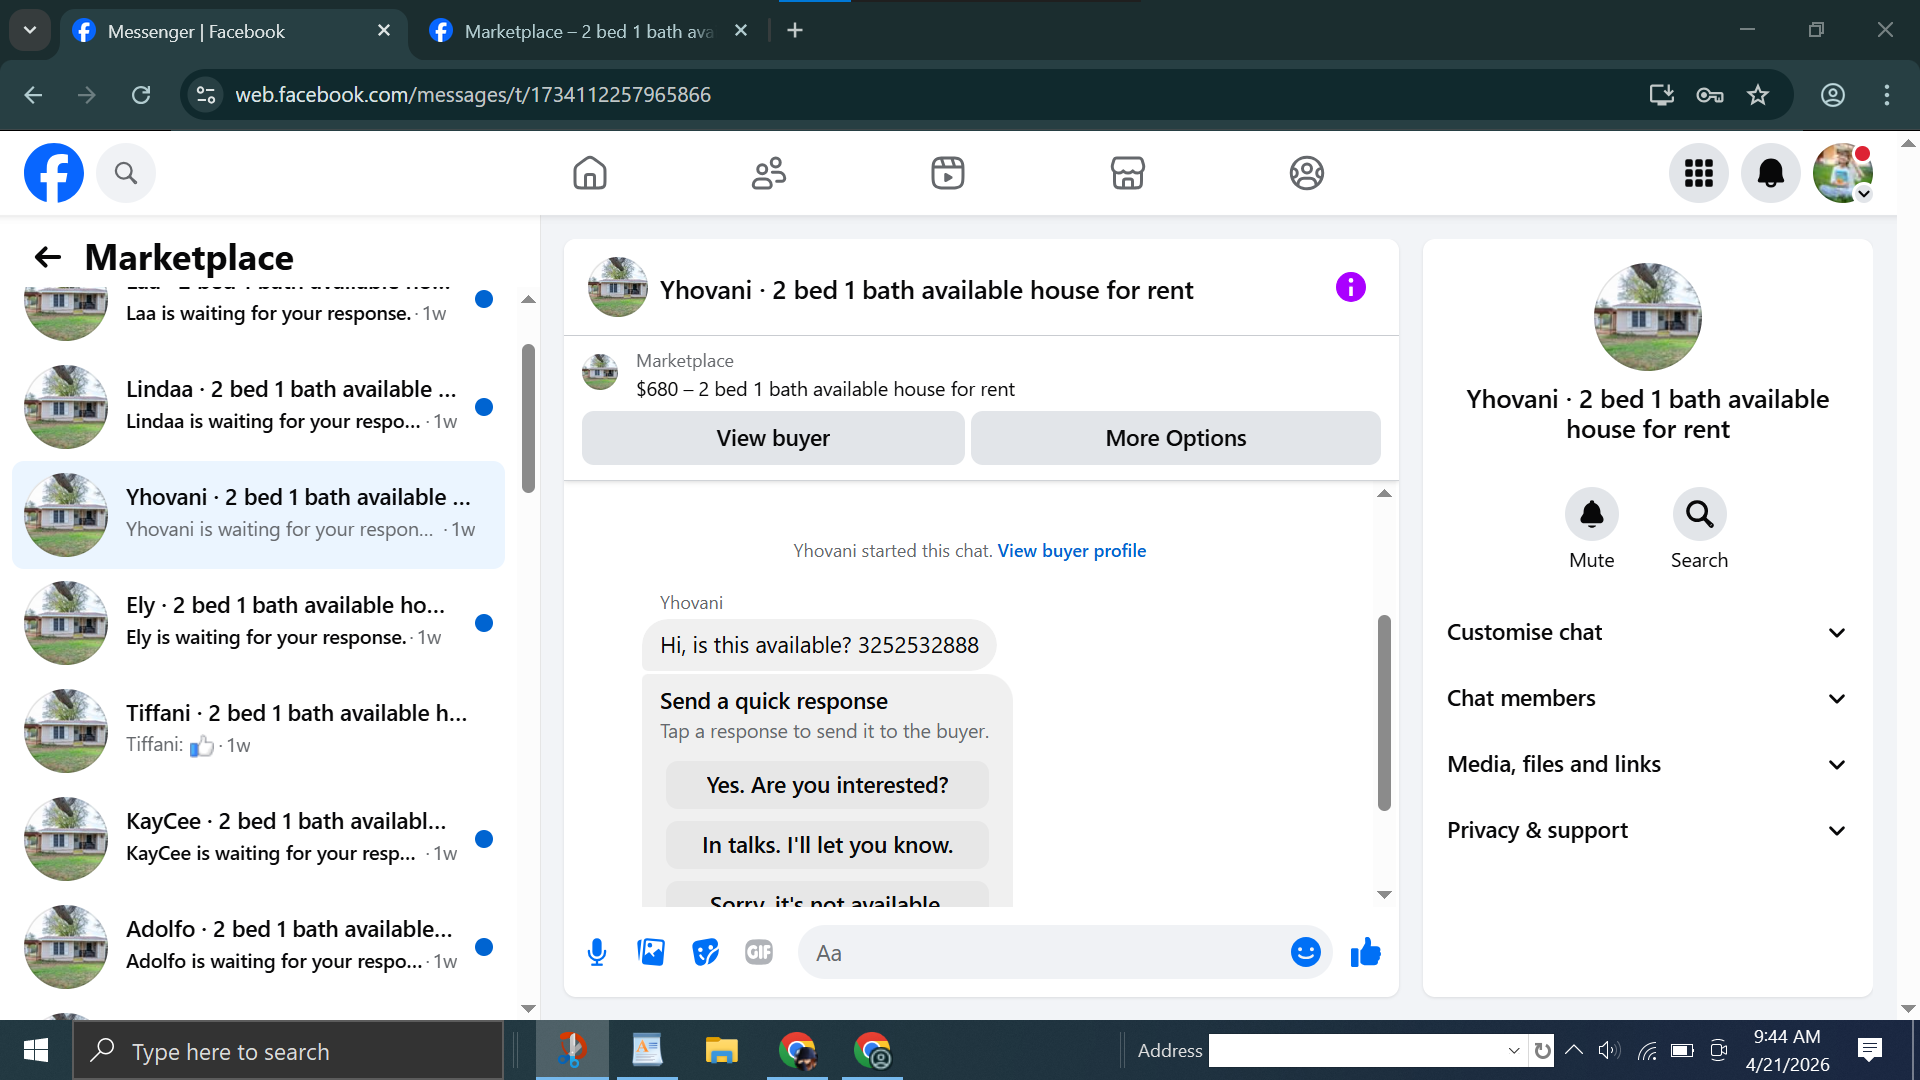Screen dimensions: 1920x1080
Task: Open Adolfo's conversation in the list
Action: pyautogui.click(x=260, y=947)
